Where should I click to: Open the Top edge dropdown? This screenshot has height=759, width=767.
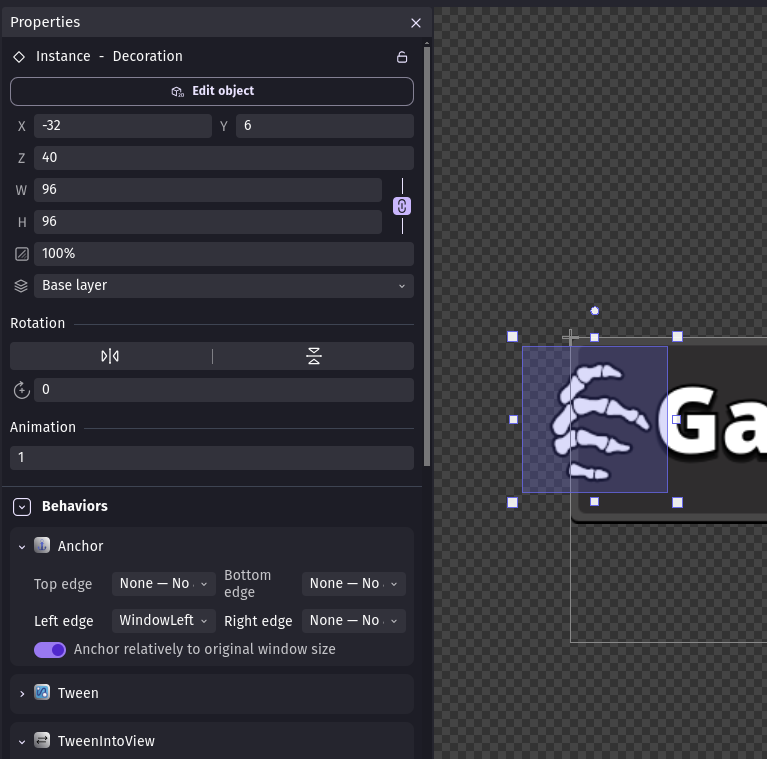(164, 584)
